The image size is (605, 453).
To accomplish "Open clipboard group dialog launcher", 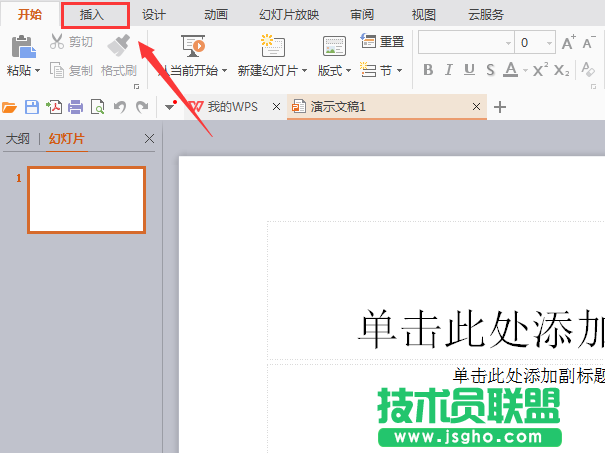I will [x=136, y=86].
